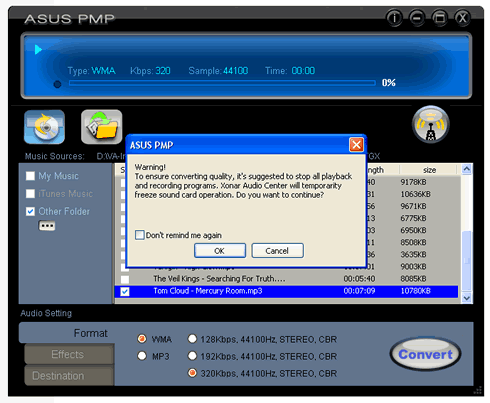Enable Don't remind me again checkbox
Screen dimensions: 490x403
[x=140, y=235]
